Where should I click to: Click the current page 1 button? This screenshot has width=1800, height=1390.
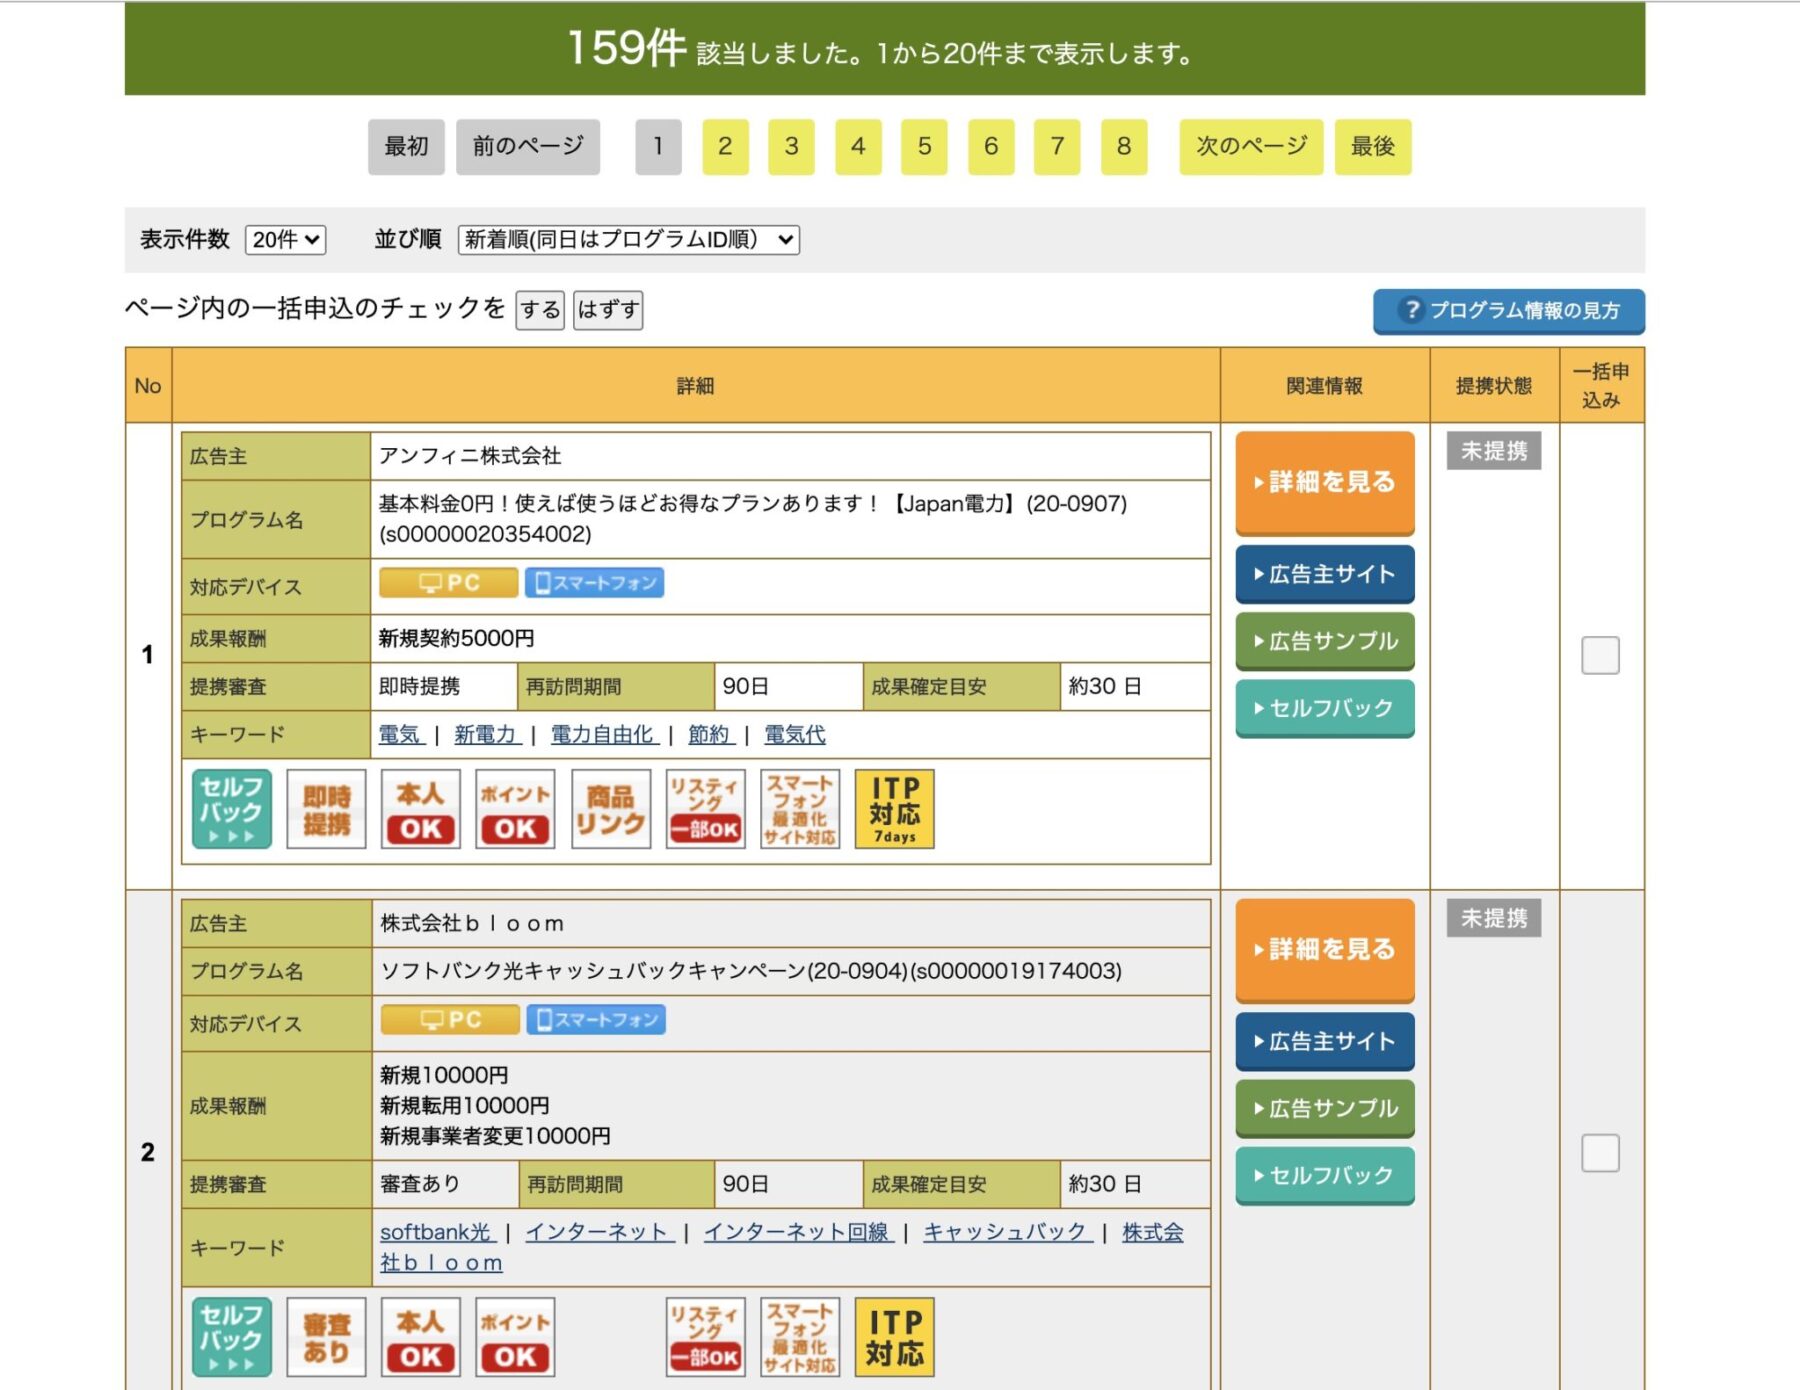pyautogui.click(x=658, y=147)
